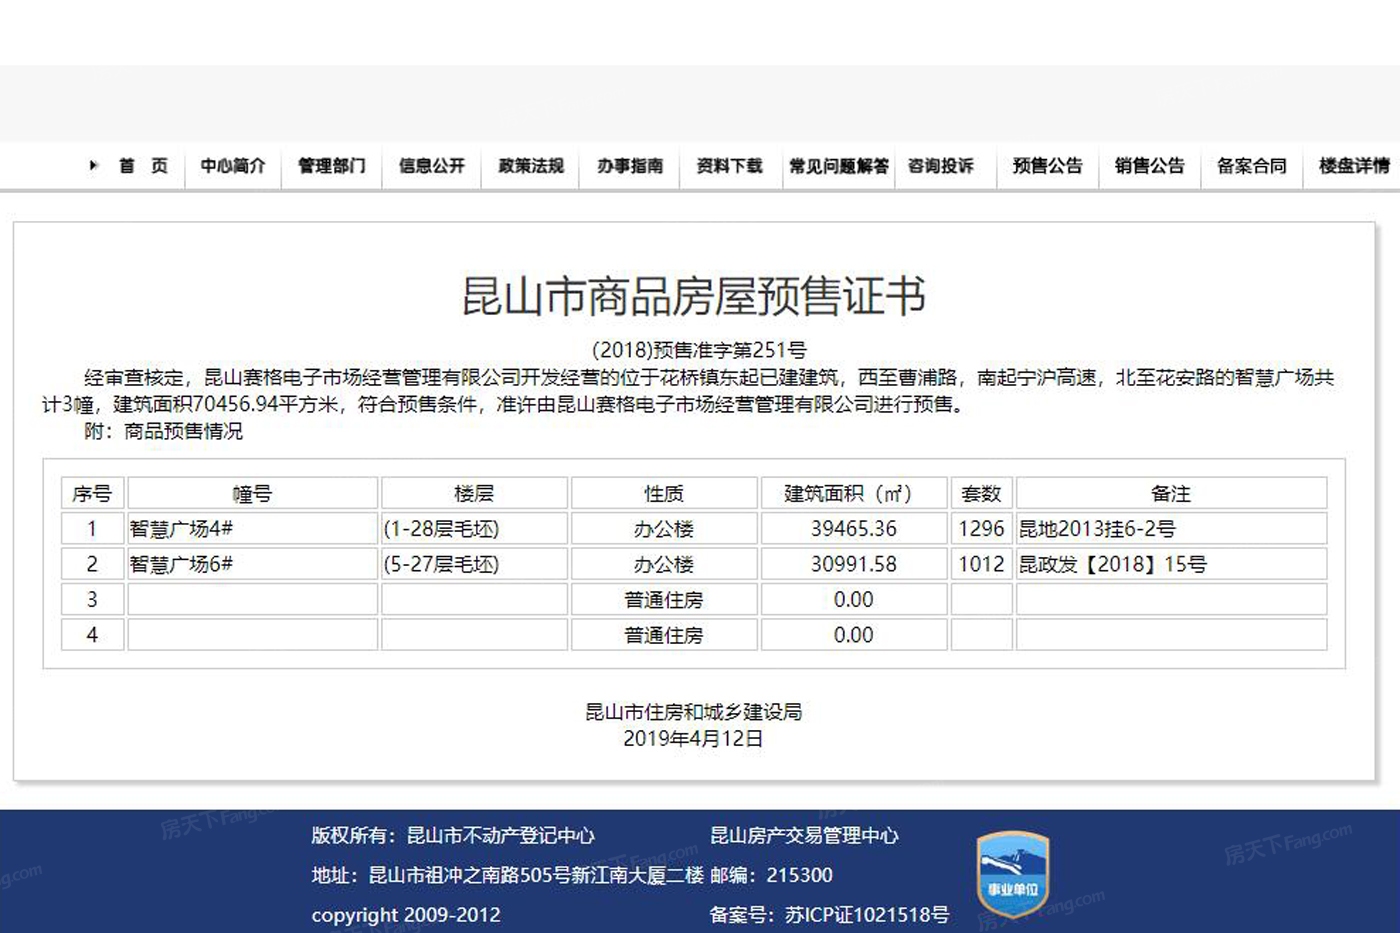Click 0.00 area in row 4
Screen dimensions: 1400x933
pyautogui.click(x=854, y=635)
